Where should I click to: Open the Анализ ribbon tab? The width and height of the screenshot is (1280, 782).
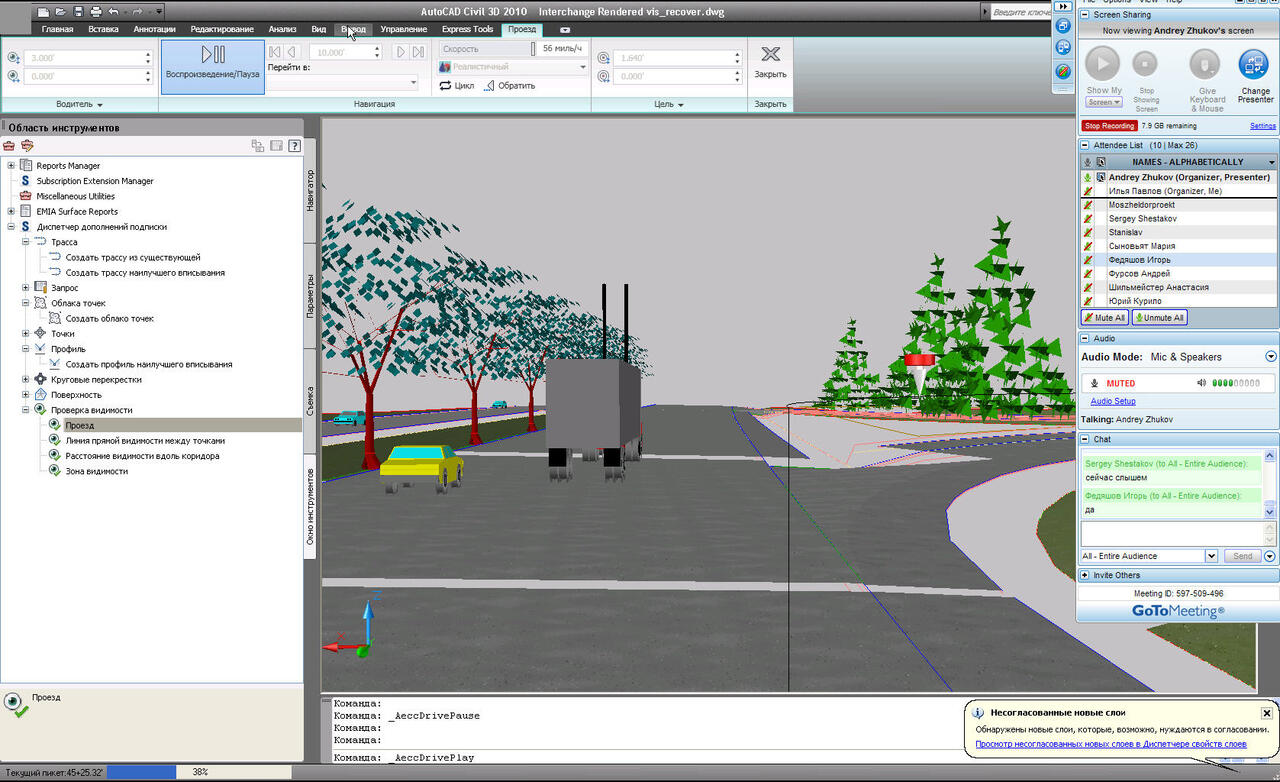[282, 29]
